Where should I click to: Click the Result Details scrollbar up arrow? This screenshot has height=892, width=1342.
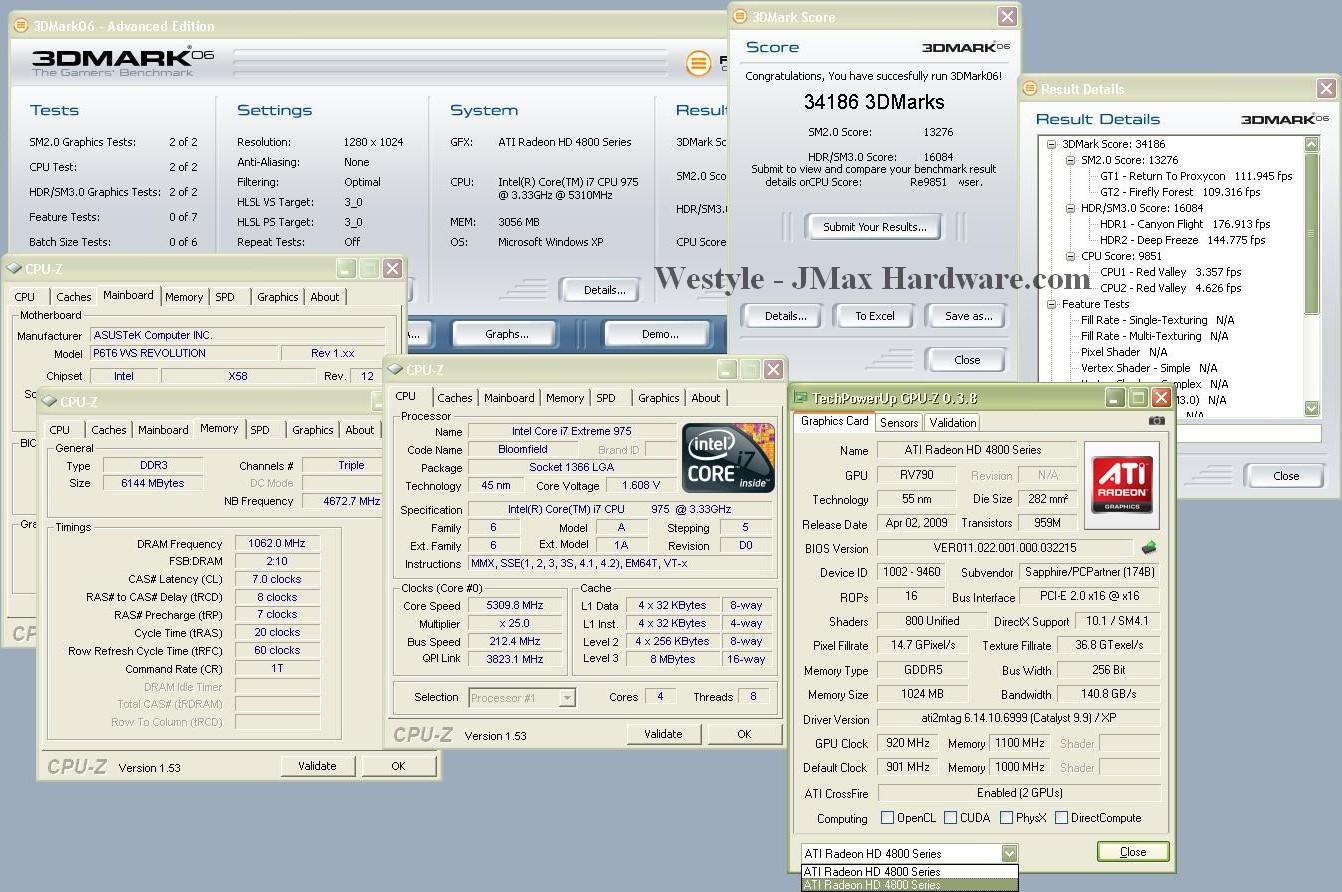coord(1312,145)
